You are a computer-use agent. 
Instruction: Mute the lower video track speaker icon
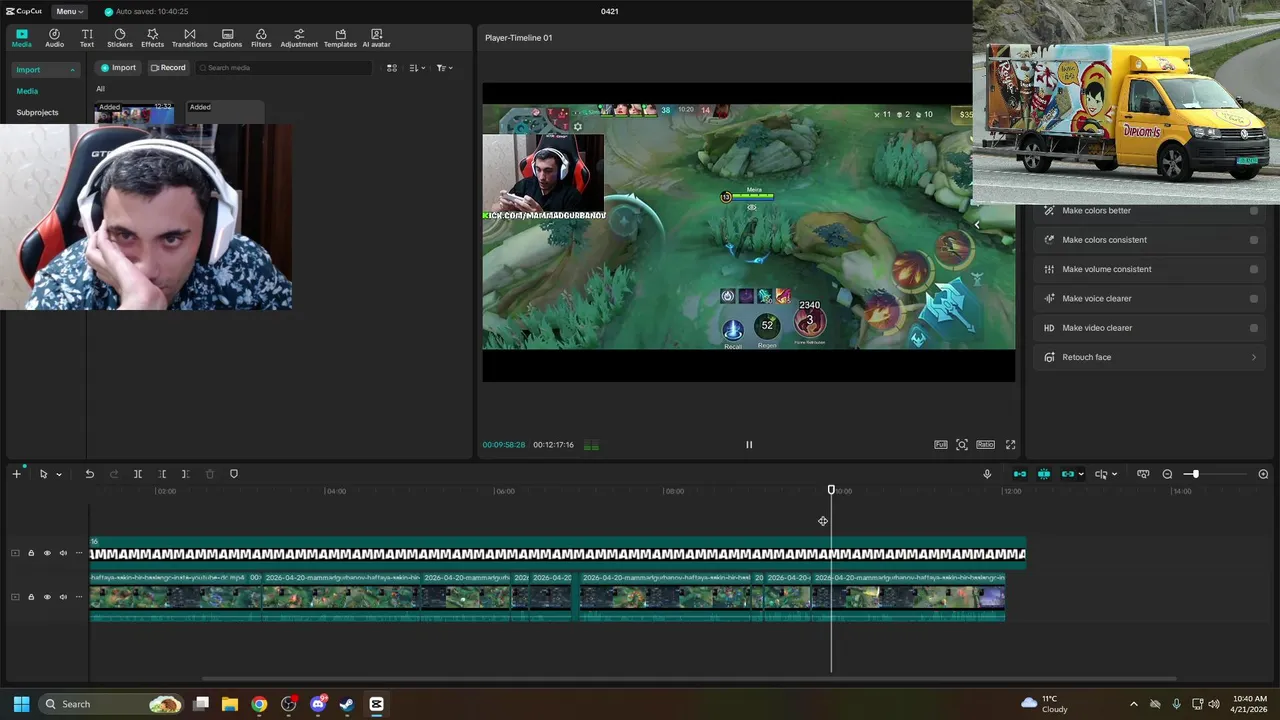[63, 597]
